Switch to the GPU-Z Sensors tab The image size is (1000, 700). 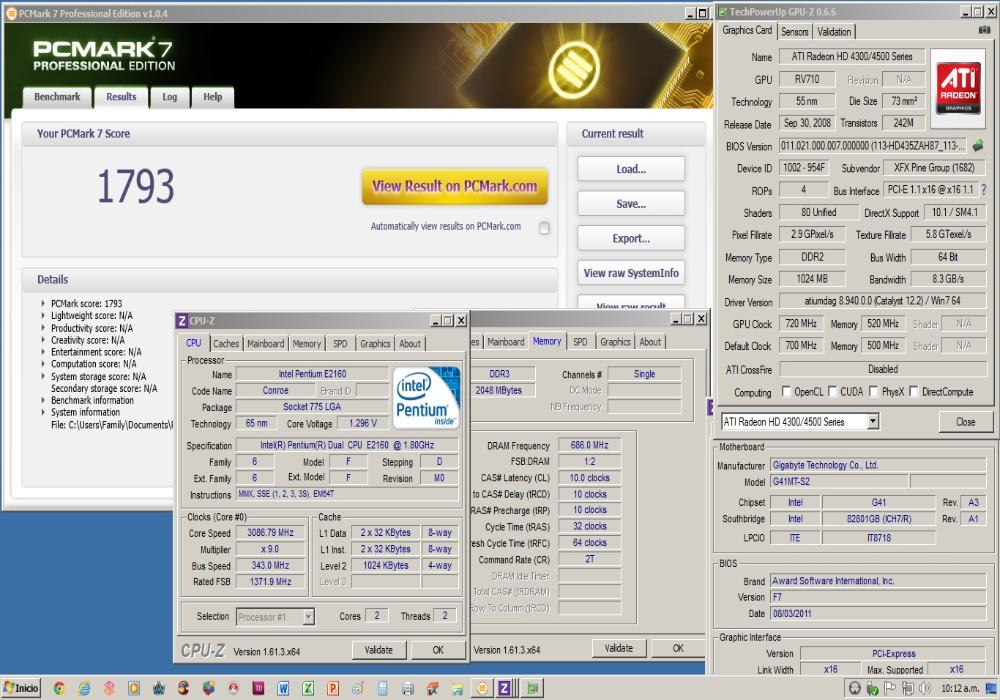click(x=794, y=31)
